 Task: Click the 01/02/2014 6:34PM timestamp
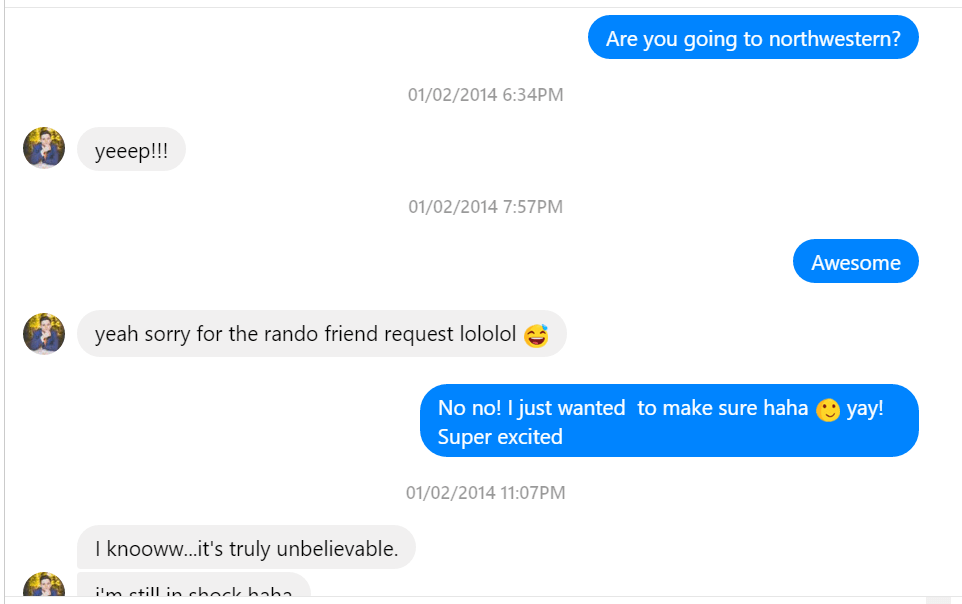coord(485,95)
